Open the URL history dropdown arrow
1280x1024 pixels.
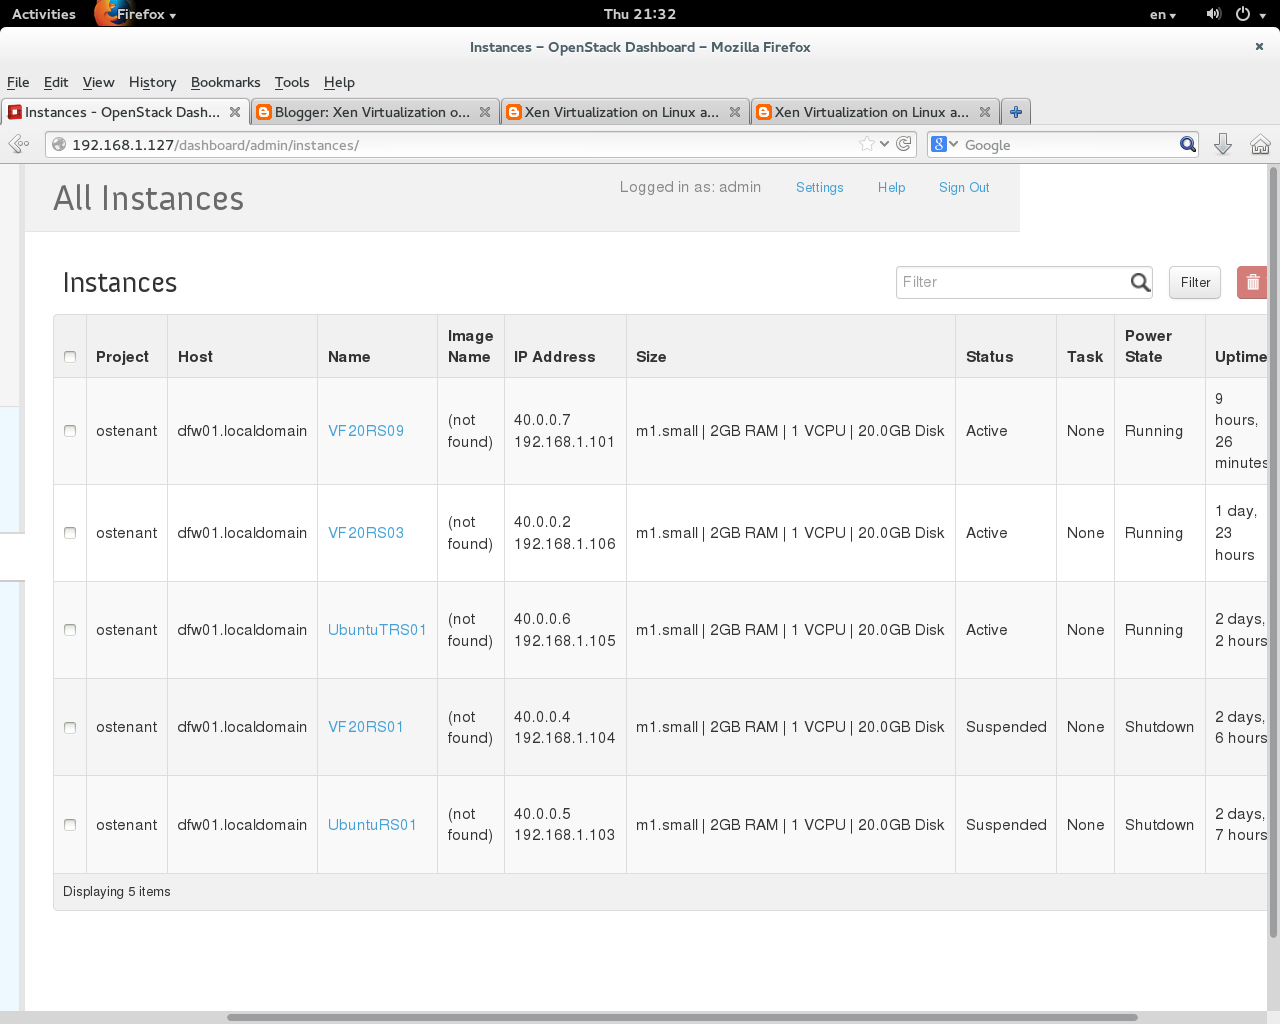pos(884,144)
